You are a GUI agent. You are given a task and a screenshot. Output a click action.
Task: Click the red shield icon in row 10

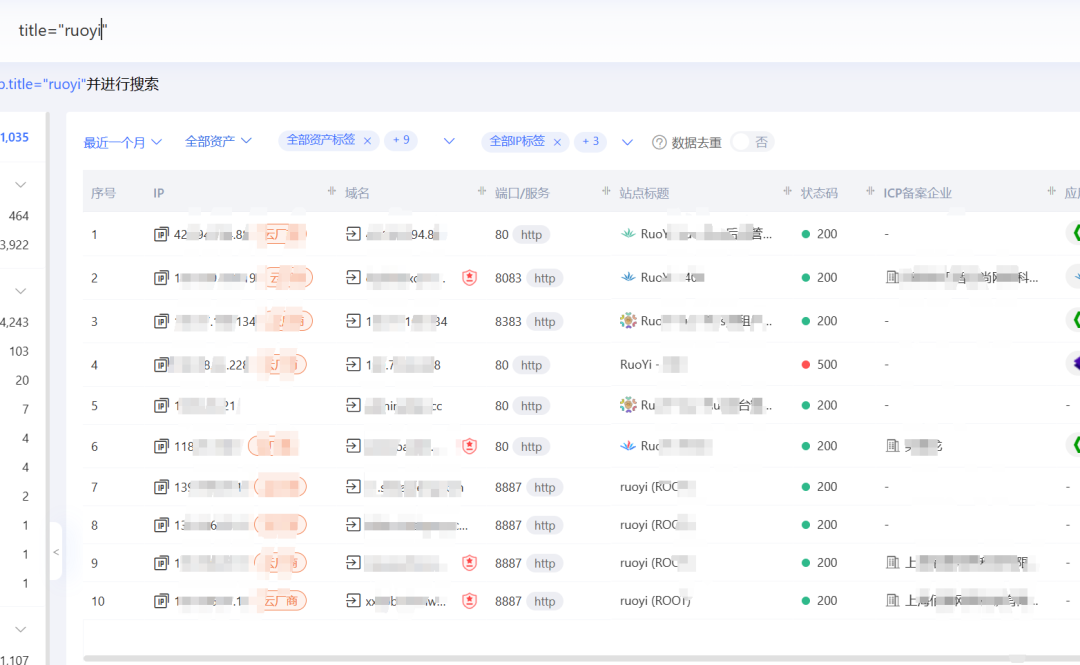click(470, 601)
